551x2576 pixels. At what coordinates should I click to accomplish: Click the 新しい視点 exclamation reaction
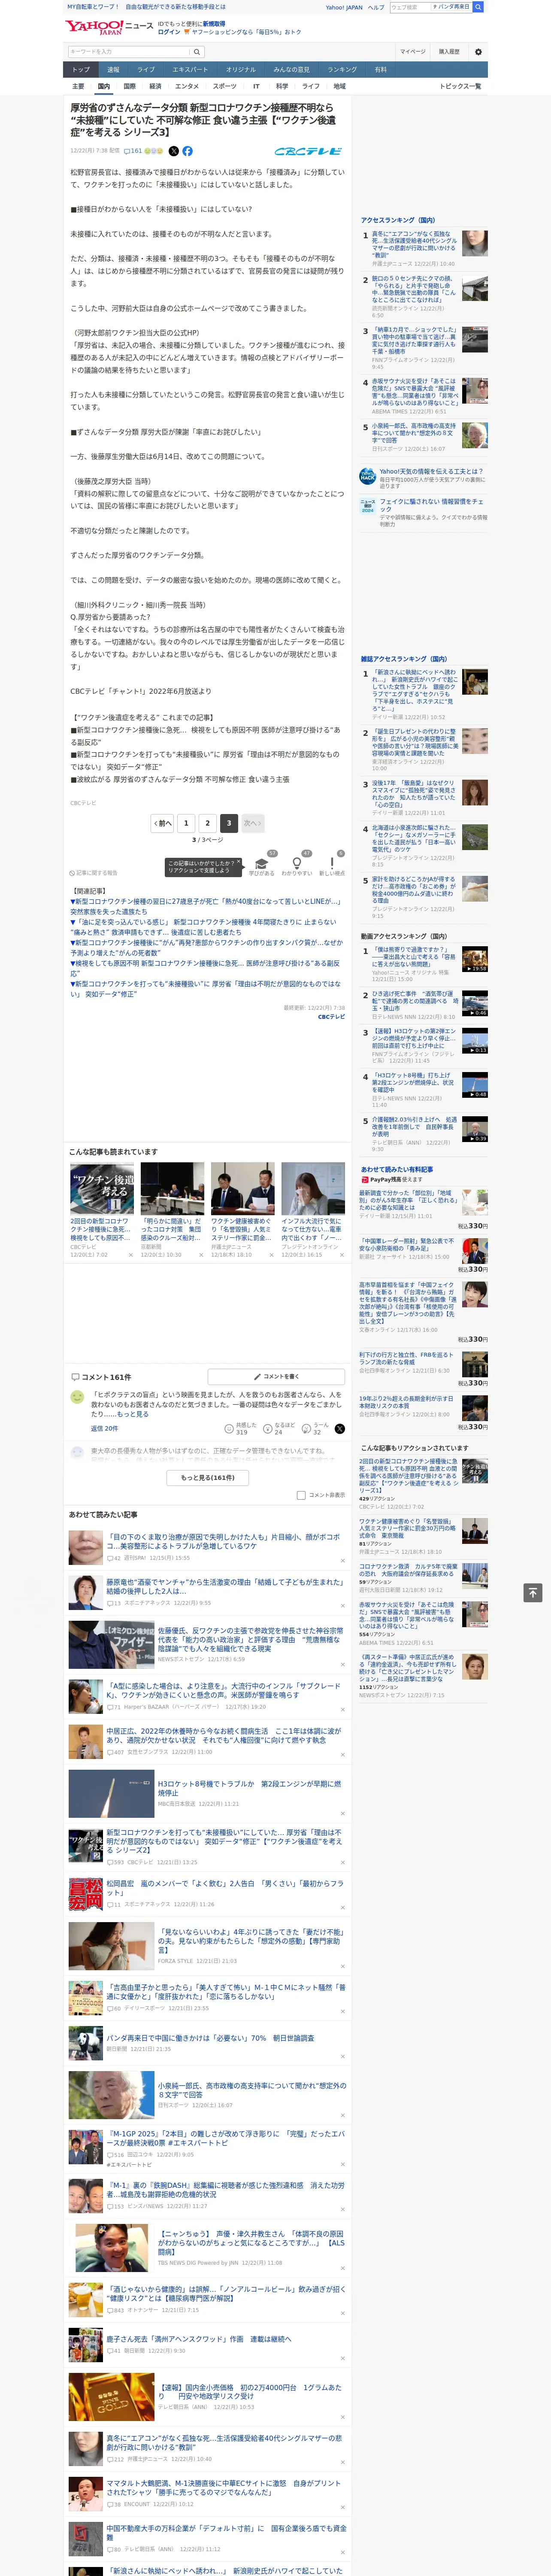[332, 863]
